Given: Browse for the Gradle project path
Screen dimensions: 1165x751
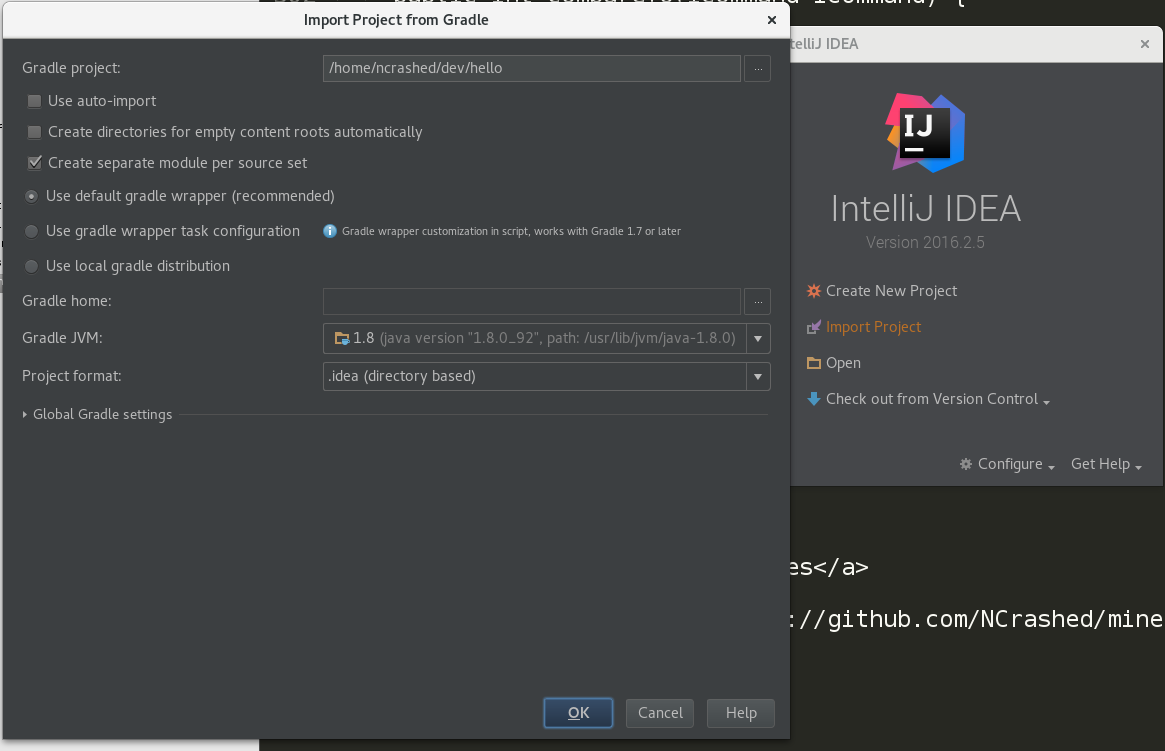Looking at the screenshot, I should coord(758,68).
